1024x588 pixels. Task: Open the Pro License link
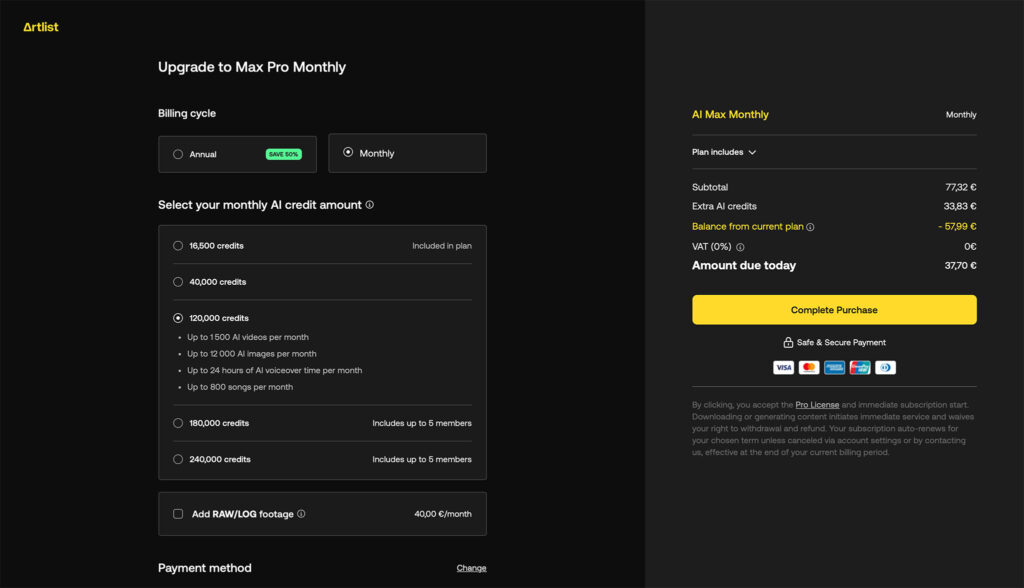[x=817, y=405]
